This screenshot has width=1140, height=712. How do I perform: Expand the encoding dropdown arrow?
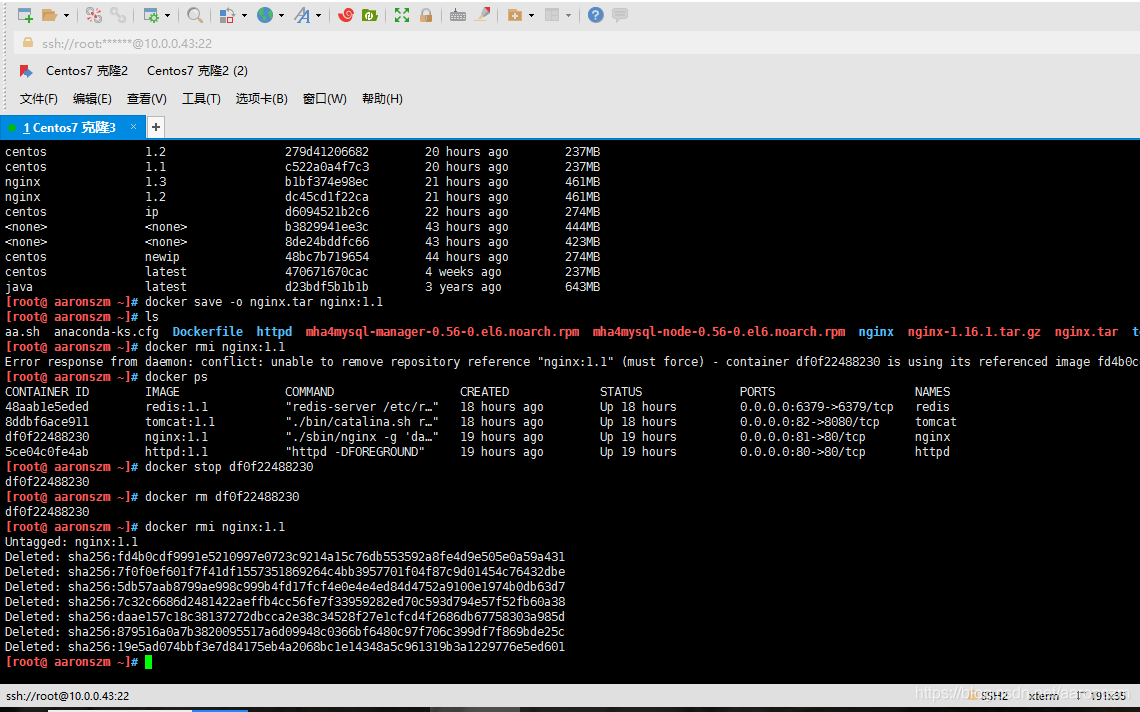(281, 15)
